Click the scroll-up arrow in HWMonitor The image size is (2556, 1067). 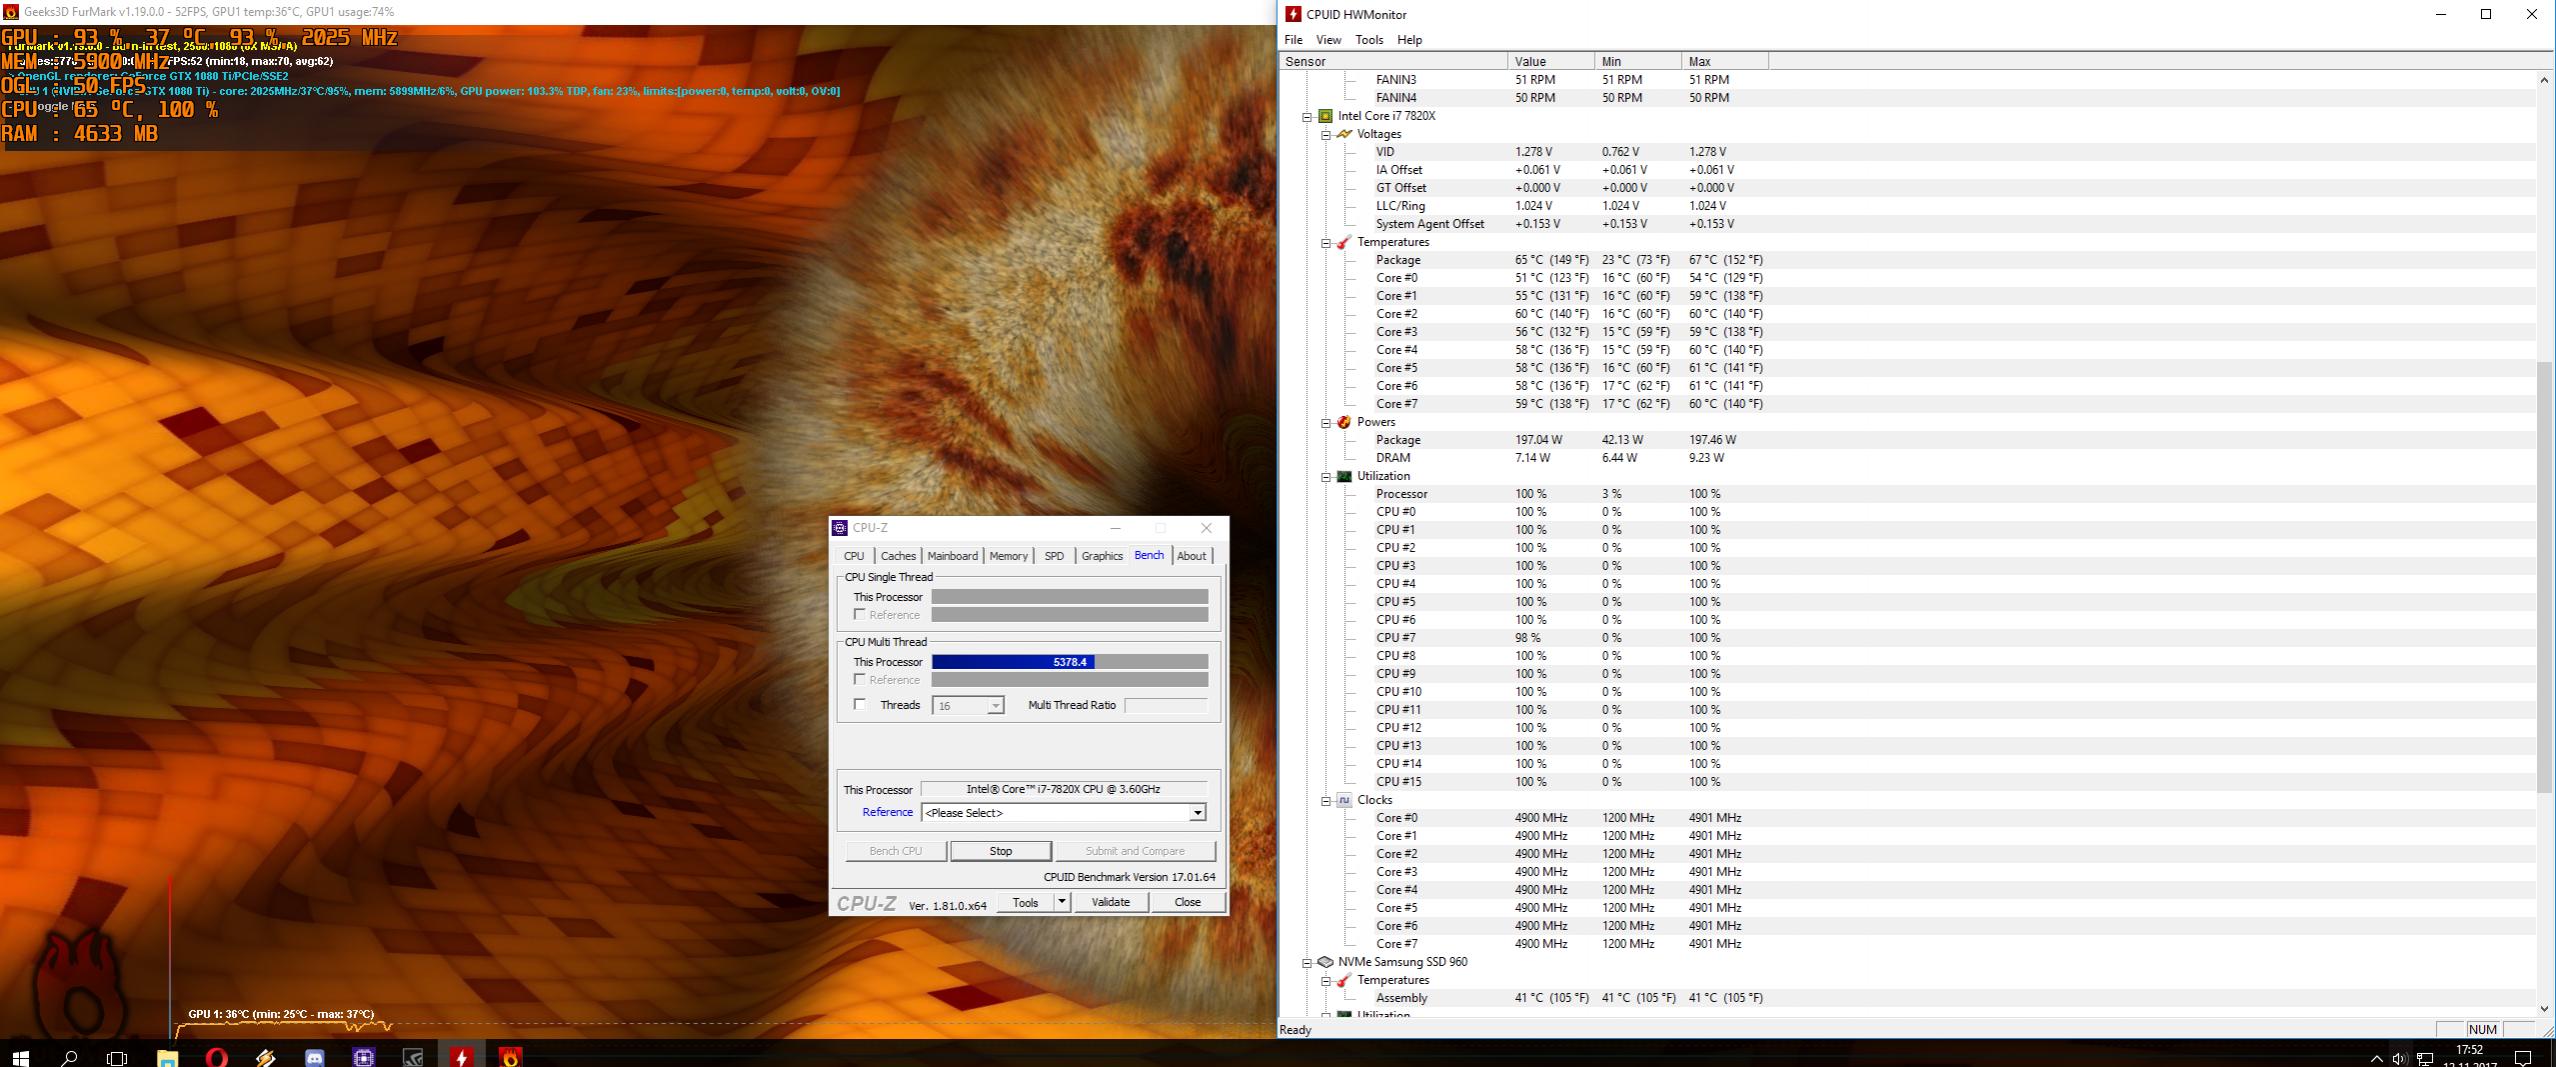pyautogui.click(x=2545, y=80)
